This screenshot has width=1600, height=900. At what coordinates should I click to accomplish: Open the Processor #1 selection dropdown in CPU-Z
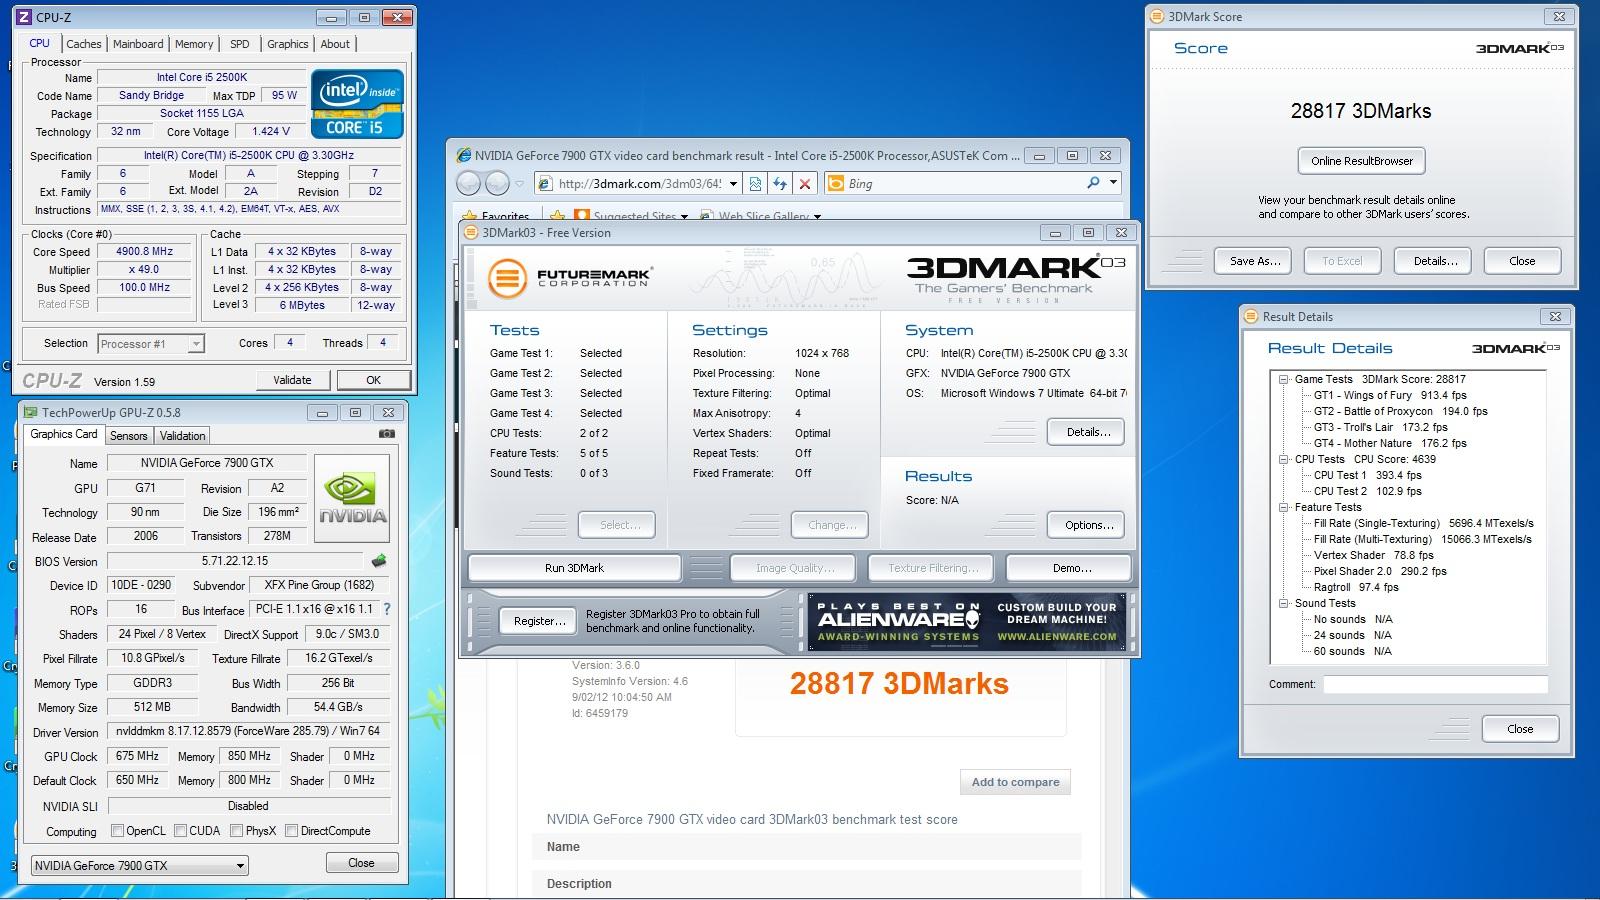pos(196,344)
